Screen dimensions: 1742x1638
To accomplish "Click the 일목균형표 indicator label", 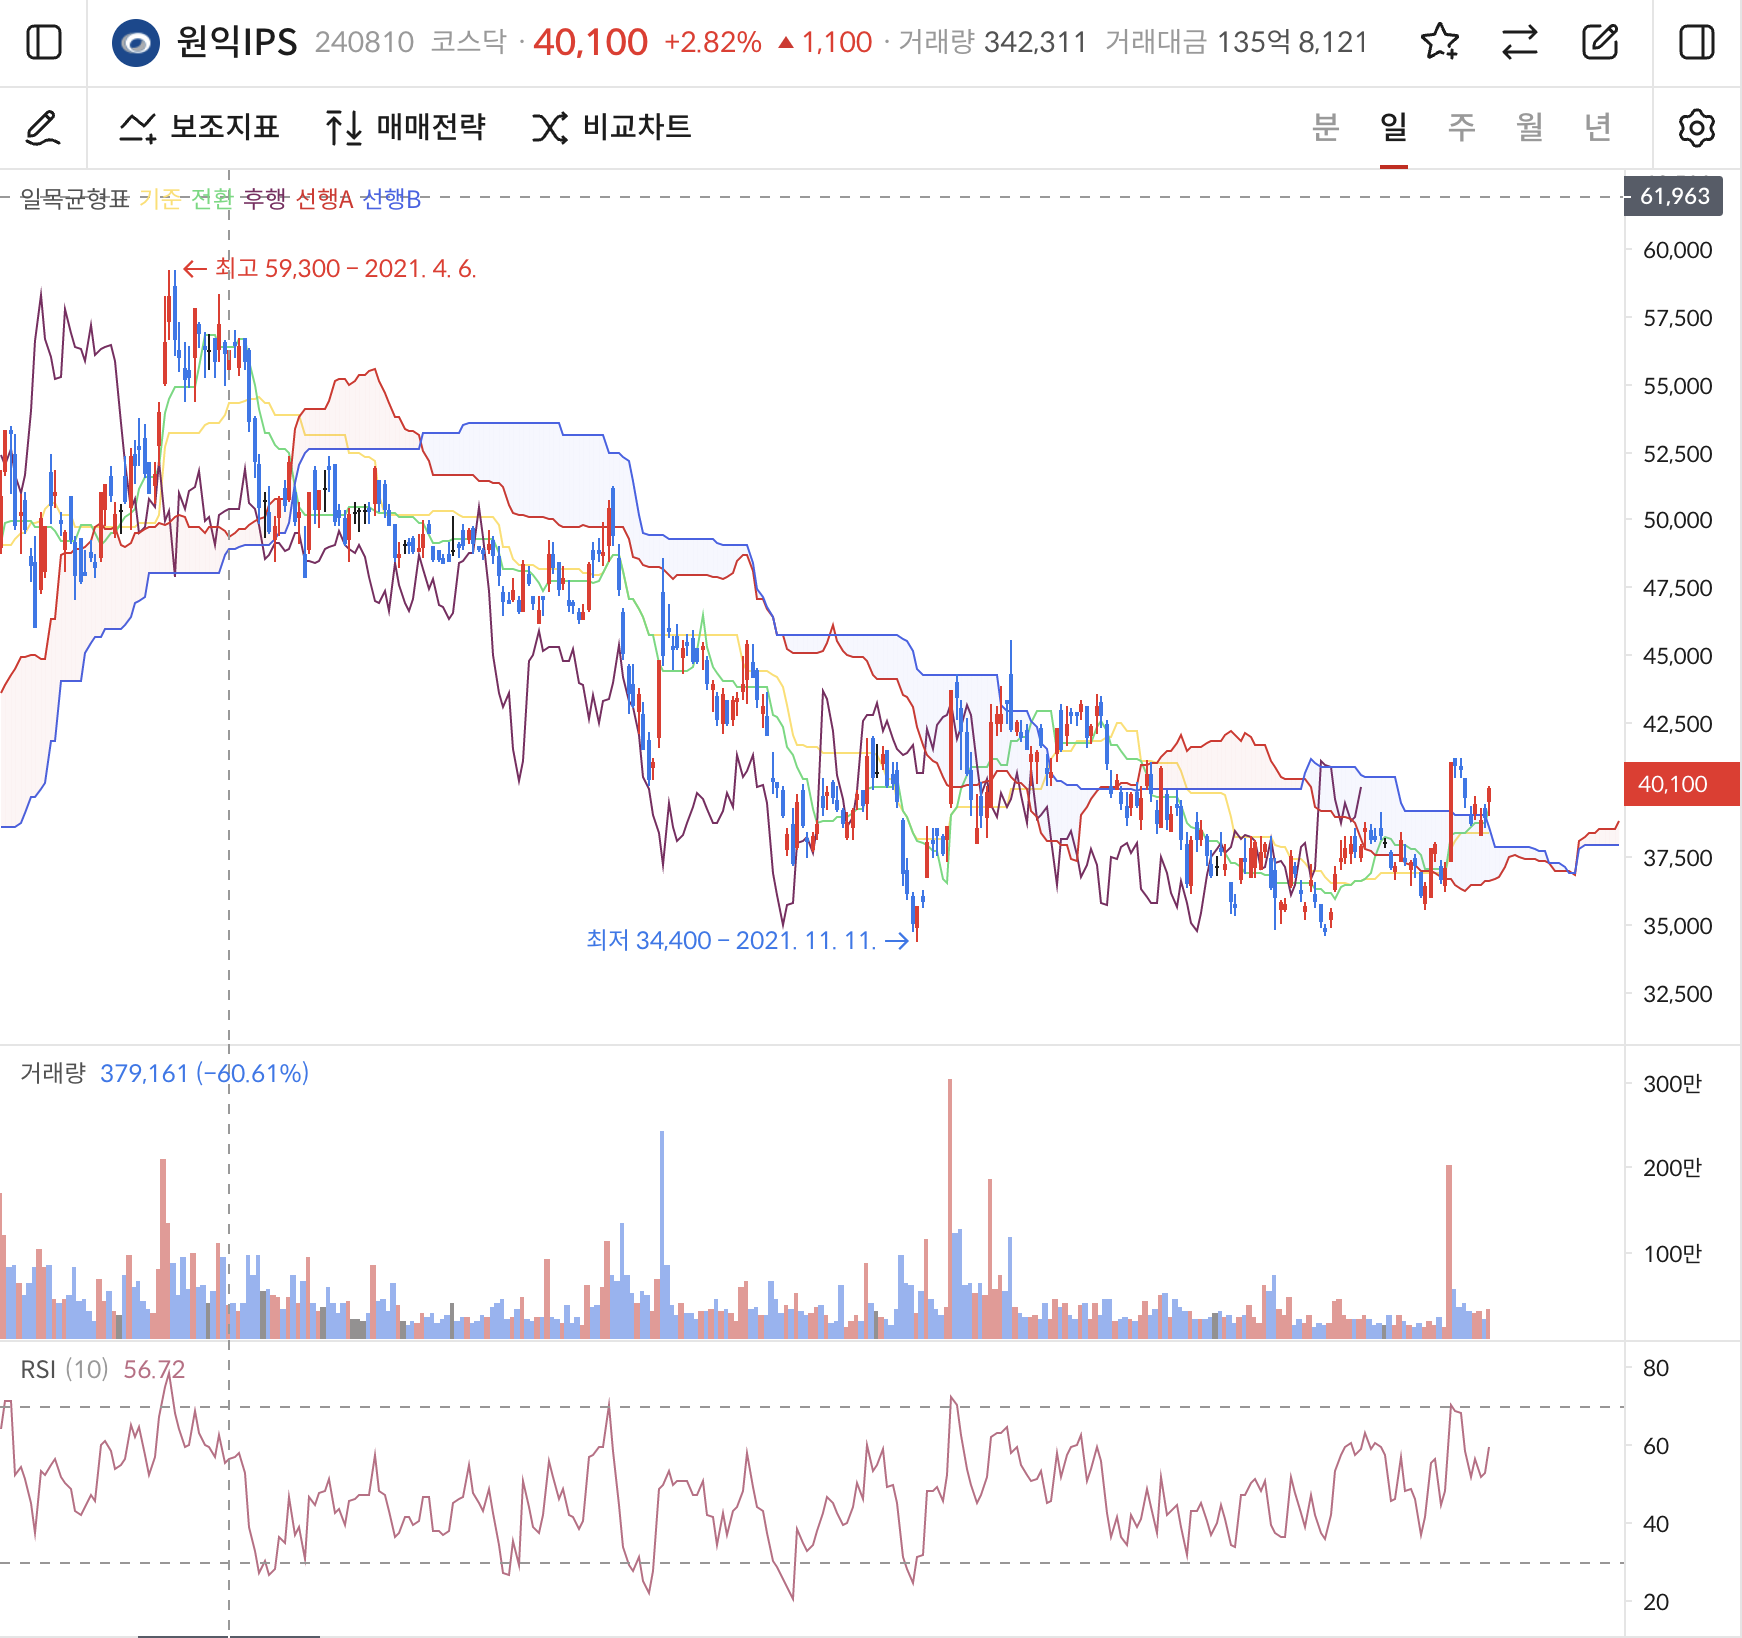I will pyautogui.click(x=75, y=199).
